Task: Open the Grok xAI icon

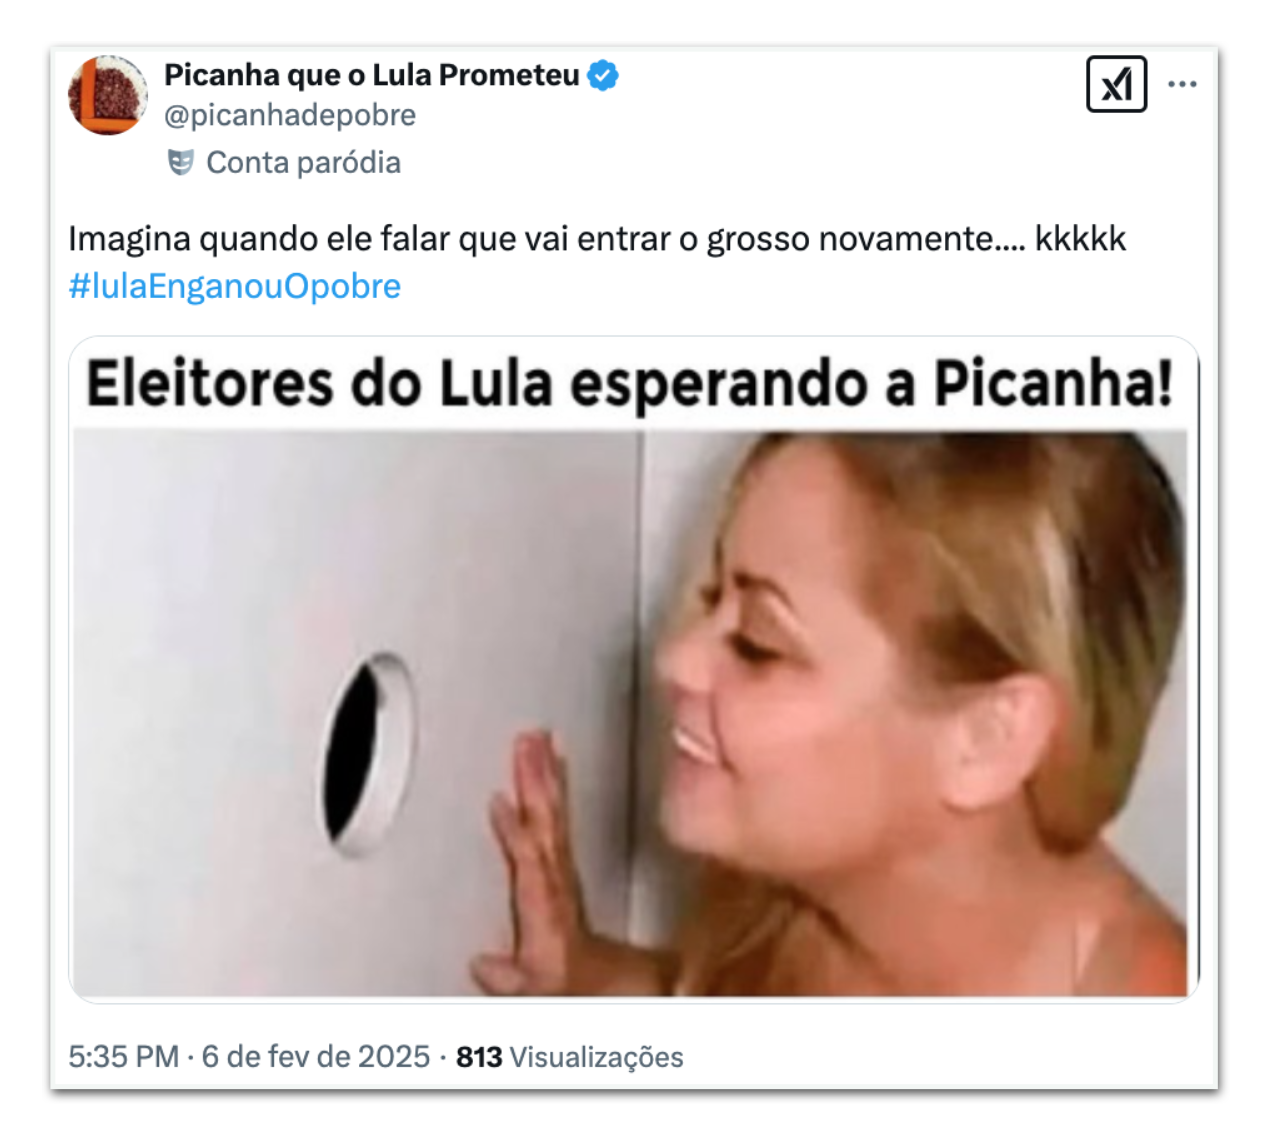Action: [1116, 84]
